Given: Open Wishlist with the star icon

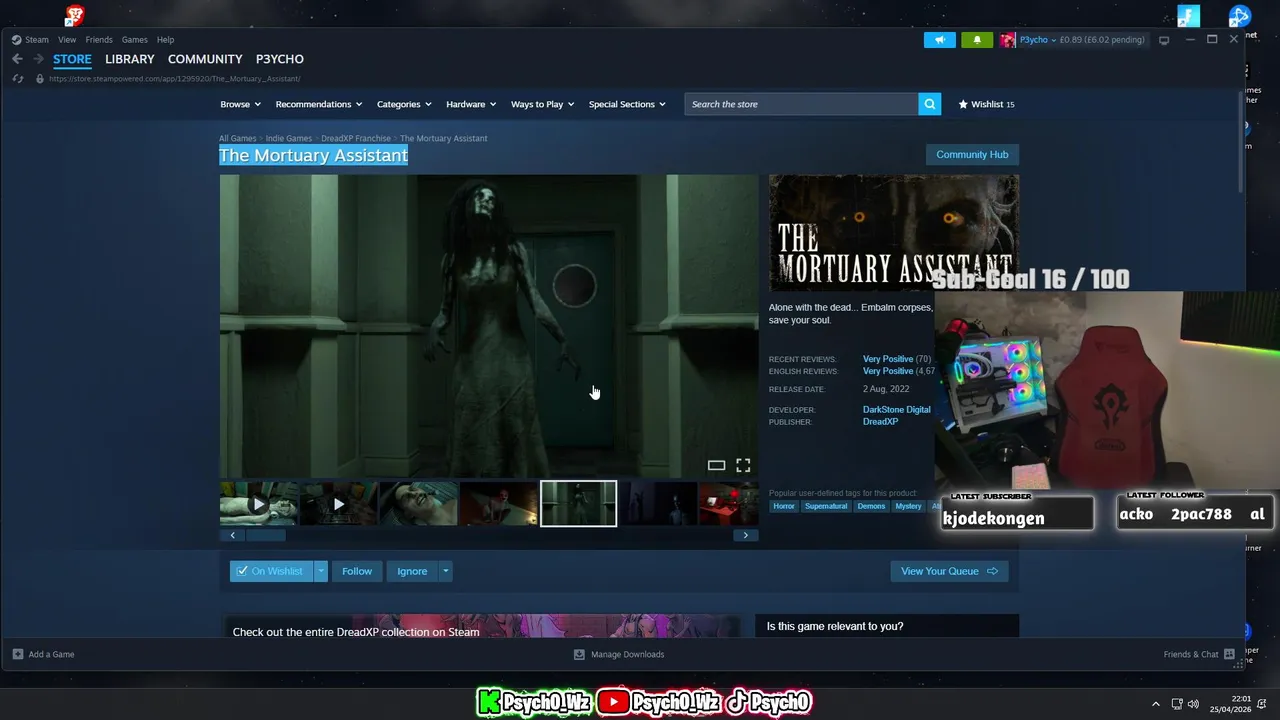Looking at the screenshot, I should point(963,104).
